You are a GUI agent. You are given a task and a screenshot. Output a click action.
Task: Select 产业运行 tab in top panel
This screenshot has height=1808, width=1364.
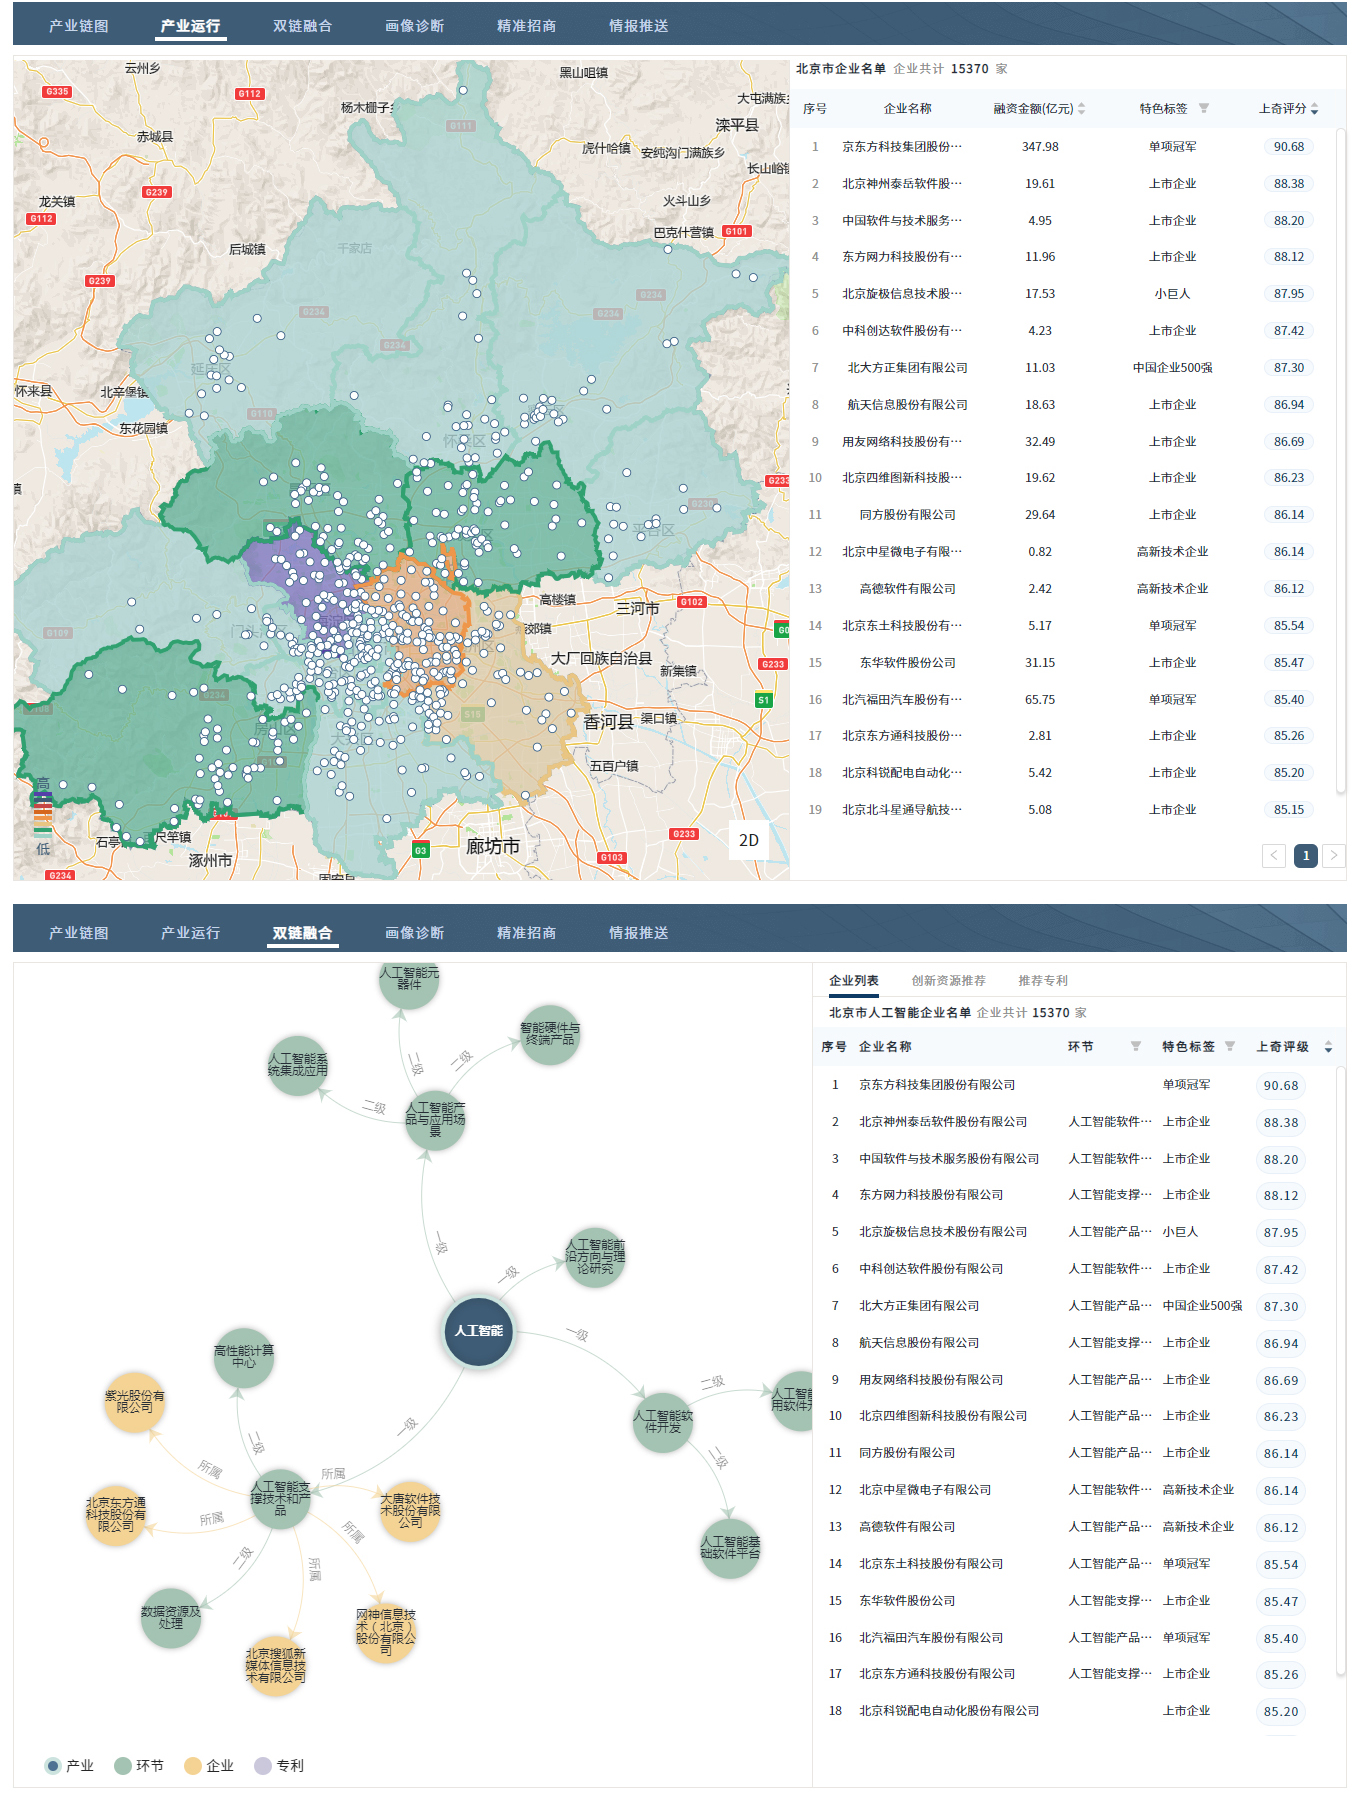tap(190, 26)
